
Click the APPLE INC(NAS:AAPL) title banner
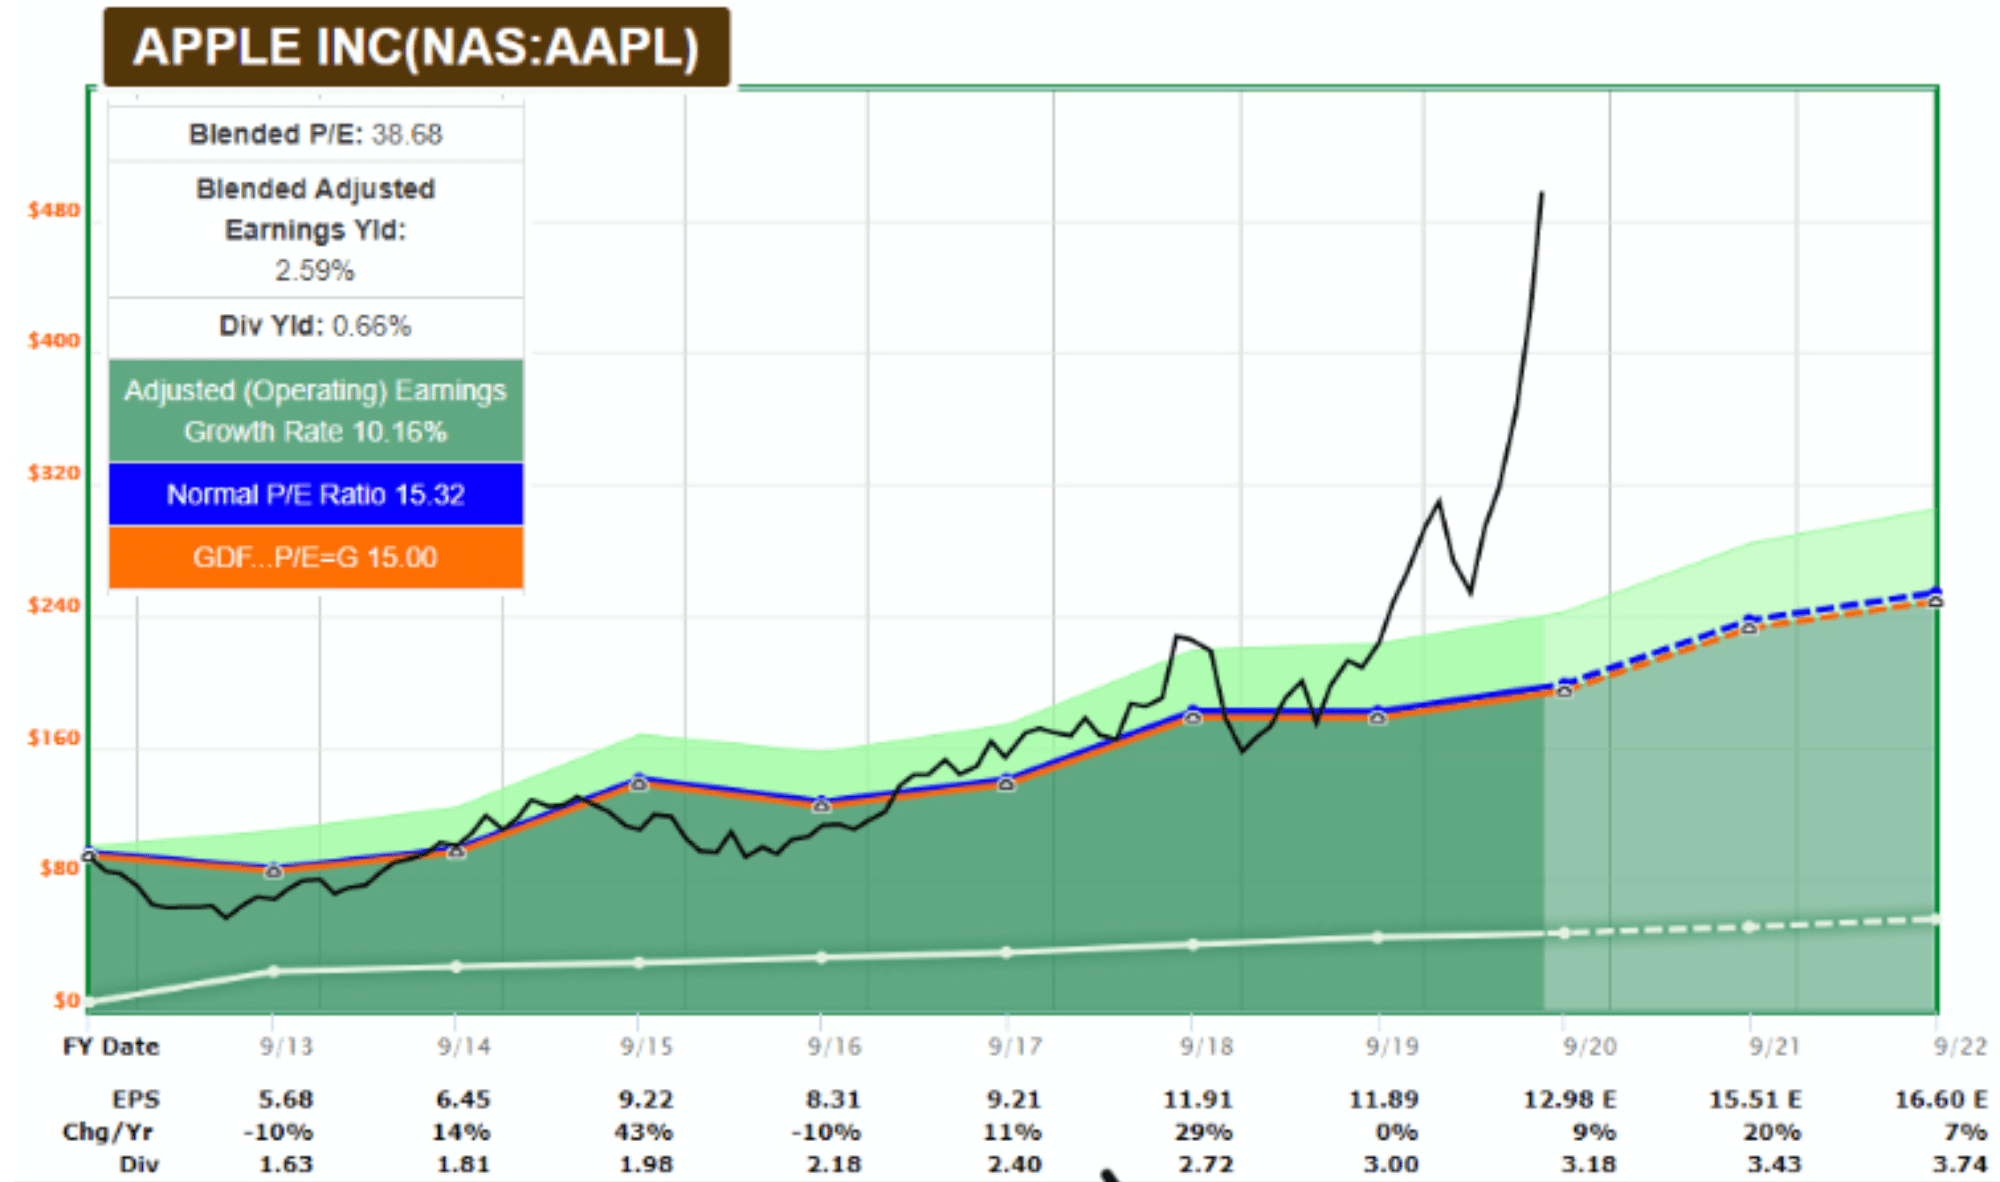pos(416,47)
